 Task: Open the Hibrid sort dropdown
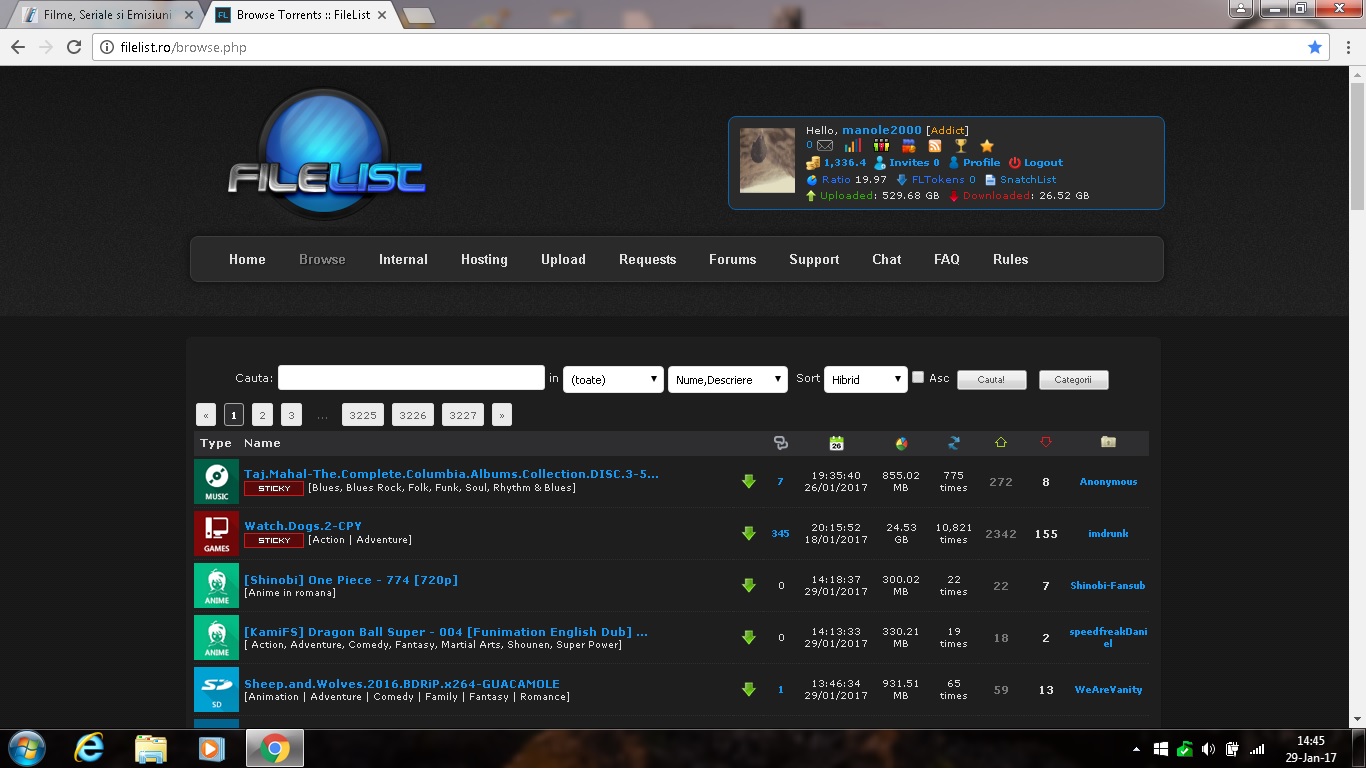(865, 379)
